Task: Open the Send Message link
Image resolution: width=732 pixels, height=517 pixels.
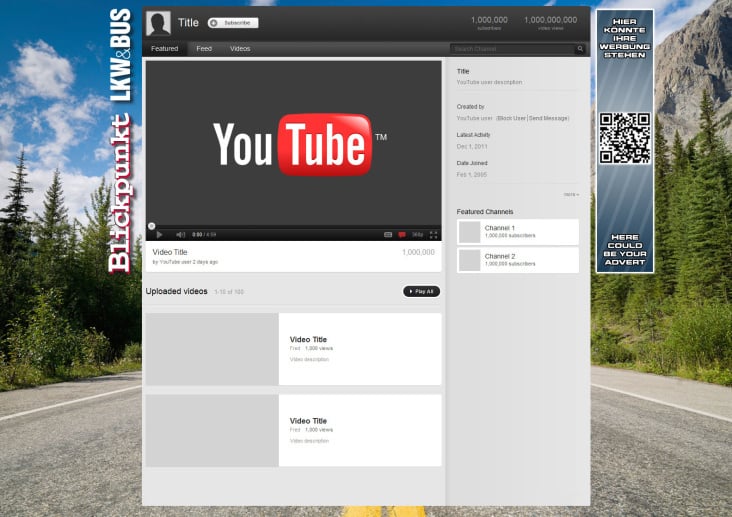Action: [x=549, y=118]
